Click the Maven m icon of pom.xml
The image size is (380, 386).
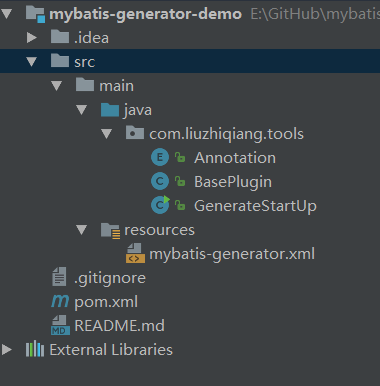pyautogui.click(x=60, y=301)
